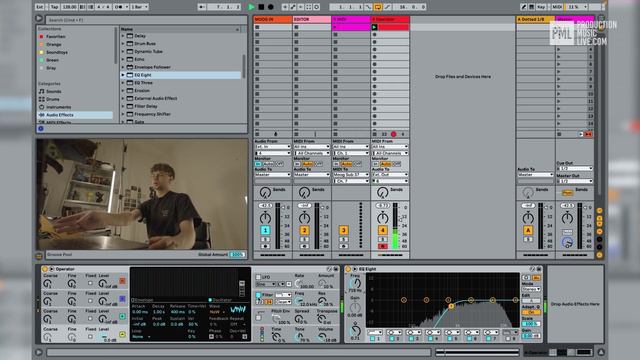Open the EQ Eight Mode Stereo dropdown
The width and height of the screenshot is (640, 360).
531,289
